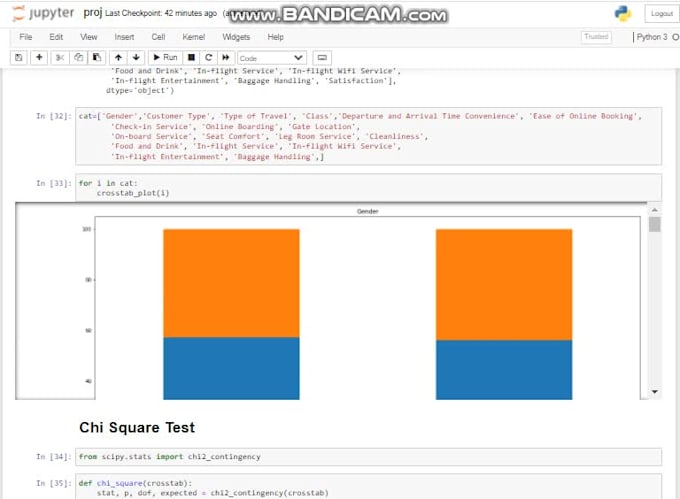Open the Cell menu
Screen dimensions: 680x499
158,37
